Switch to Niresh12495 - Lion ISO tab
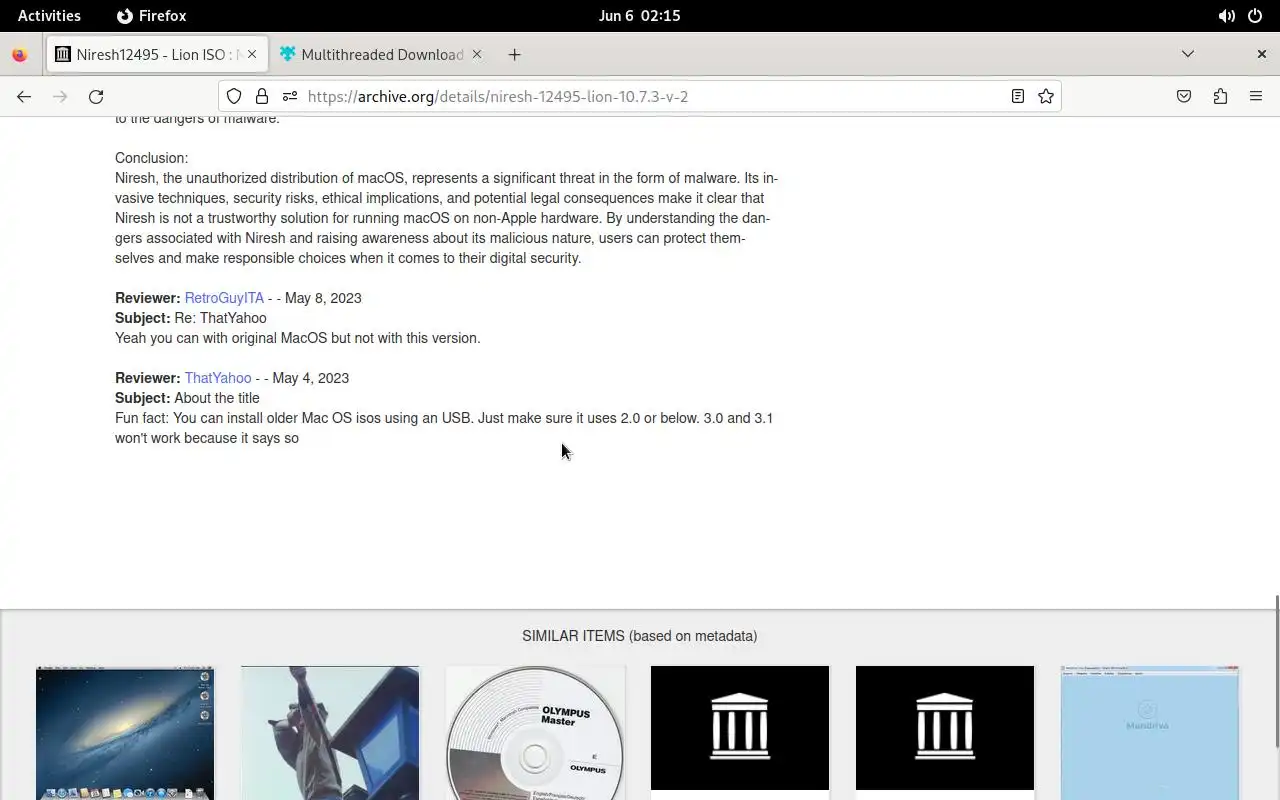 (157, 54)
